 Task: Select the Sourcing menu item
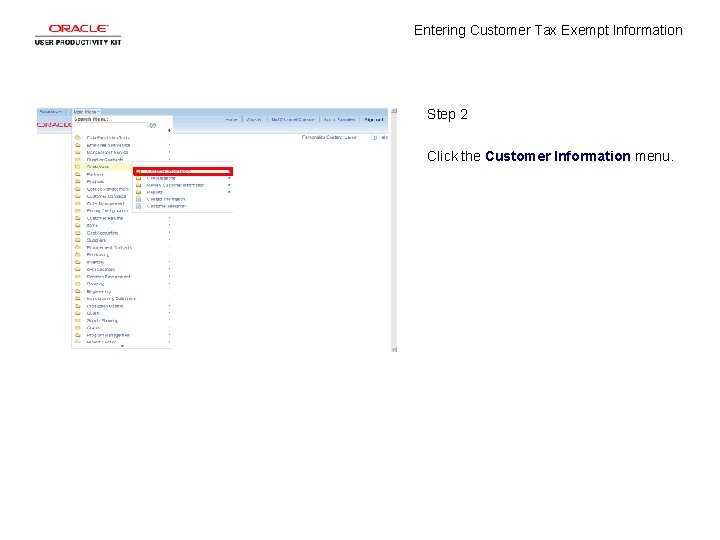click(95, 284)
